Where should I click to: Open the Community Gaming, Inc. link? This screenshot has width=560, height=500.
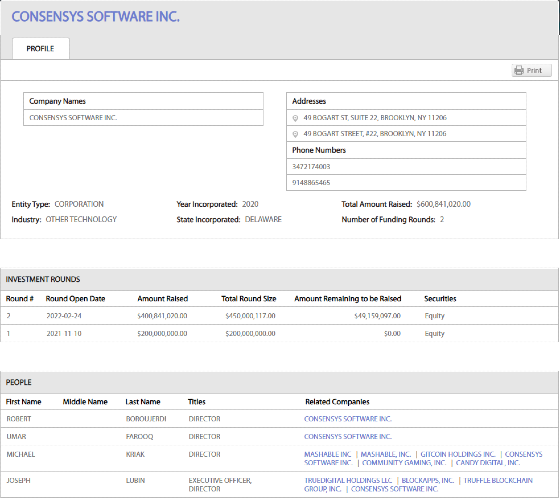[x=404, y=463]
